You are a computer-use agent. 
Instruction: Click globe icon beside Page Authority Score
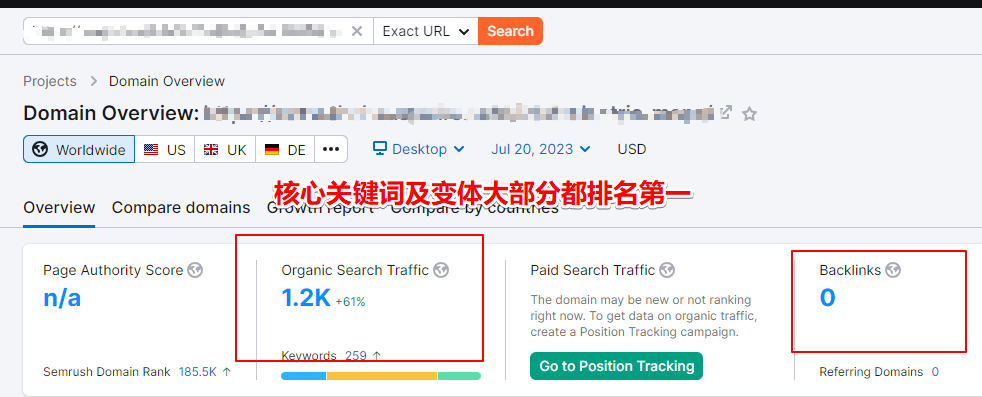point(195,271)
